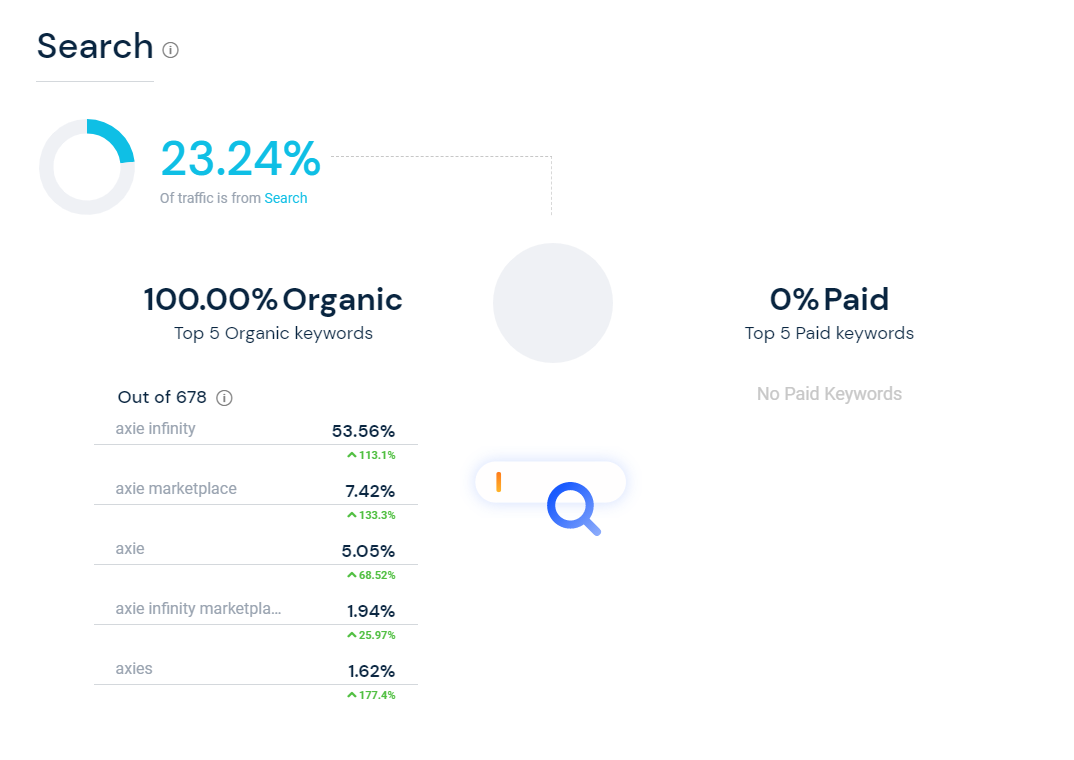Click the 25.97% growth indicator

(x=371, y=635)
